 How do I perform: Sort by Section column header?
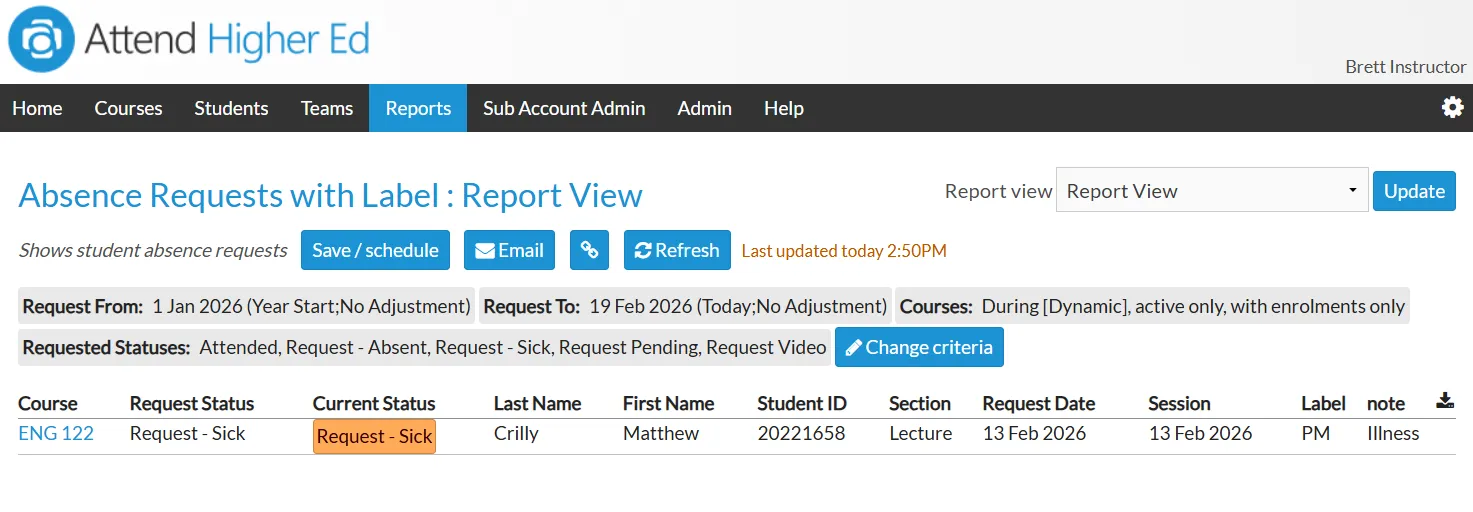[920, 404]
